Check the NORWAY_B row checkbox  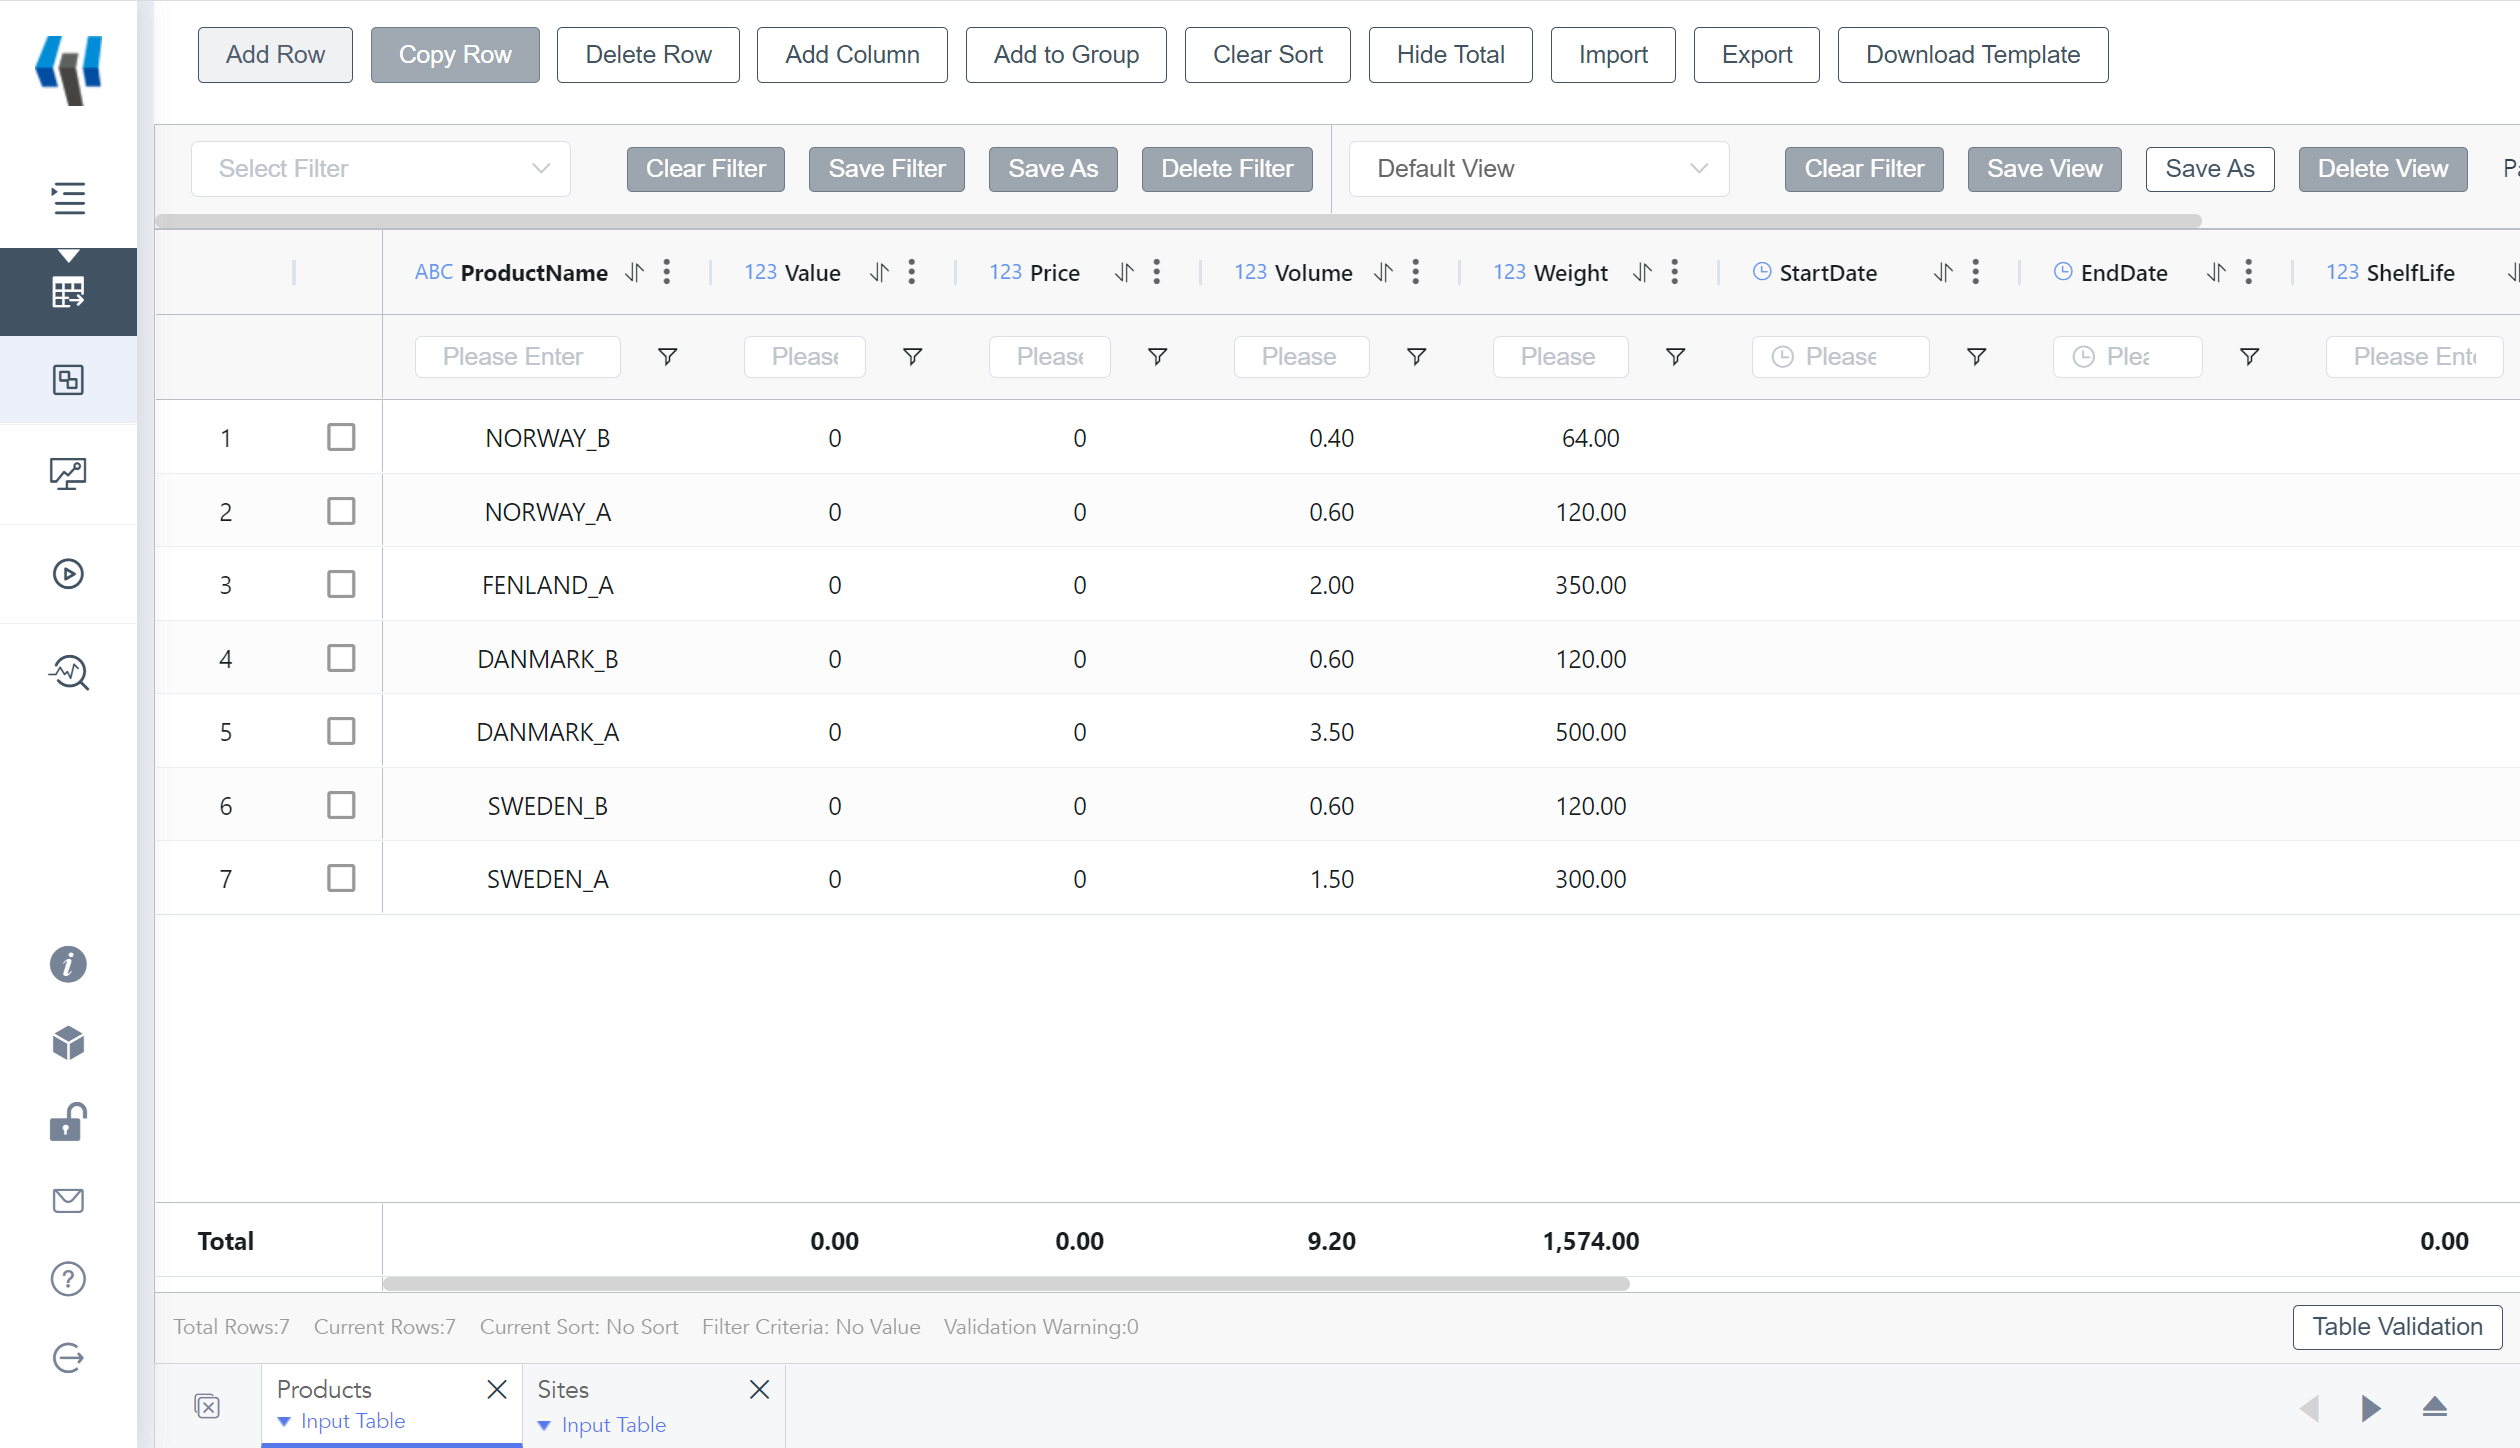[341, 437]
